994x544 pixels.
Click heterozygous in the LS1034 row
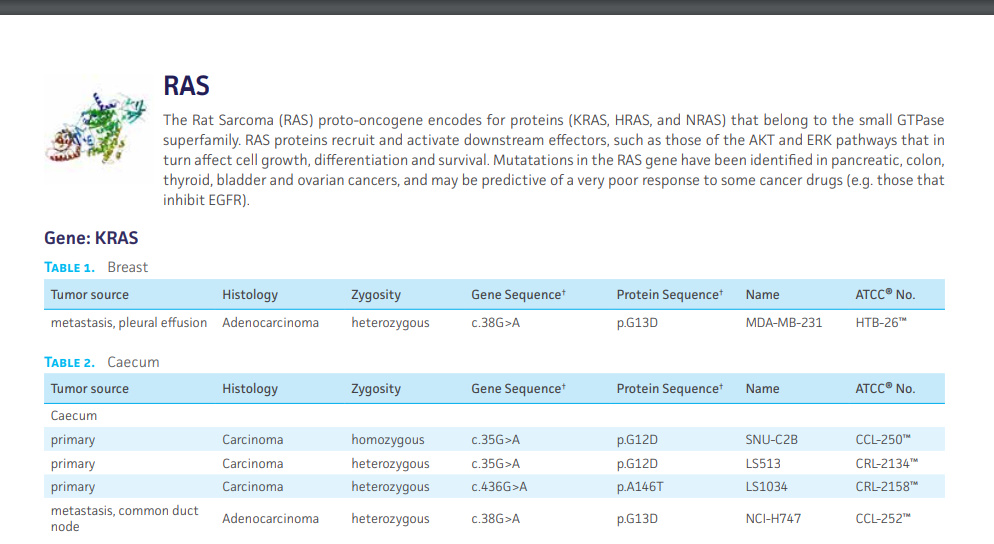(x=390, y=488)
